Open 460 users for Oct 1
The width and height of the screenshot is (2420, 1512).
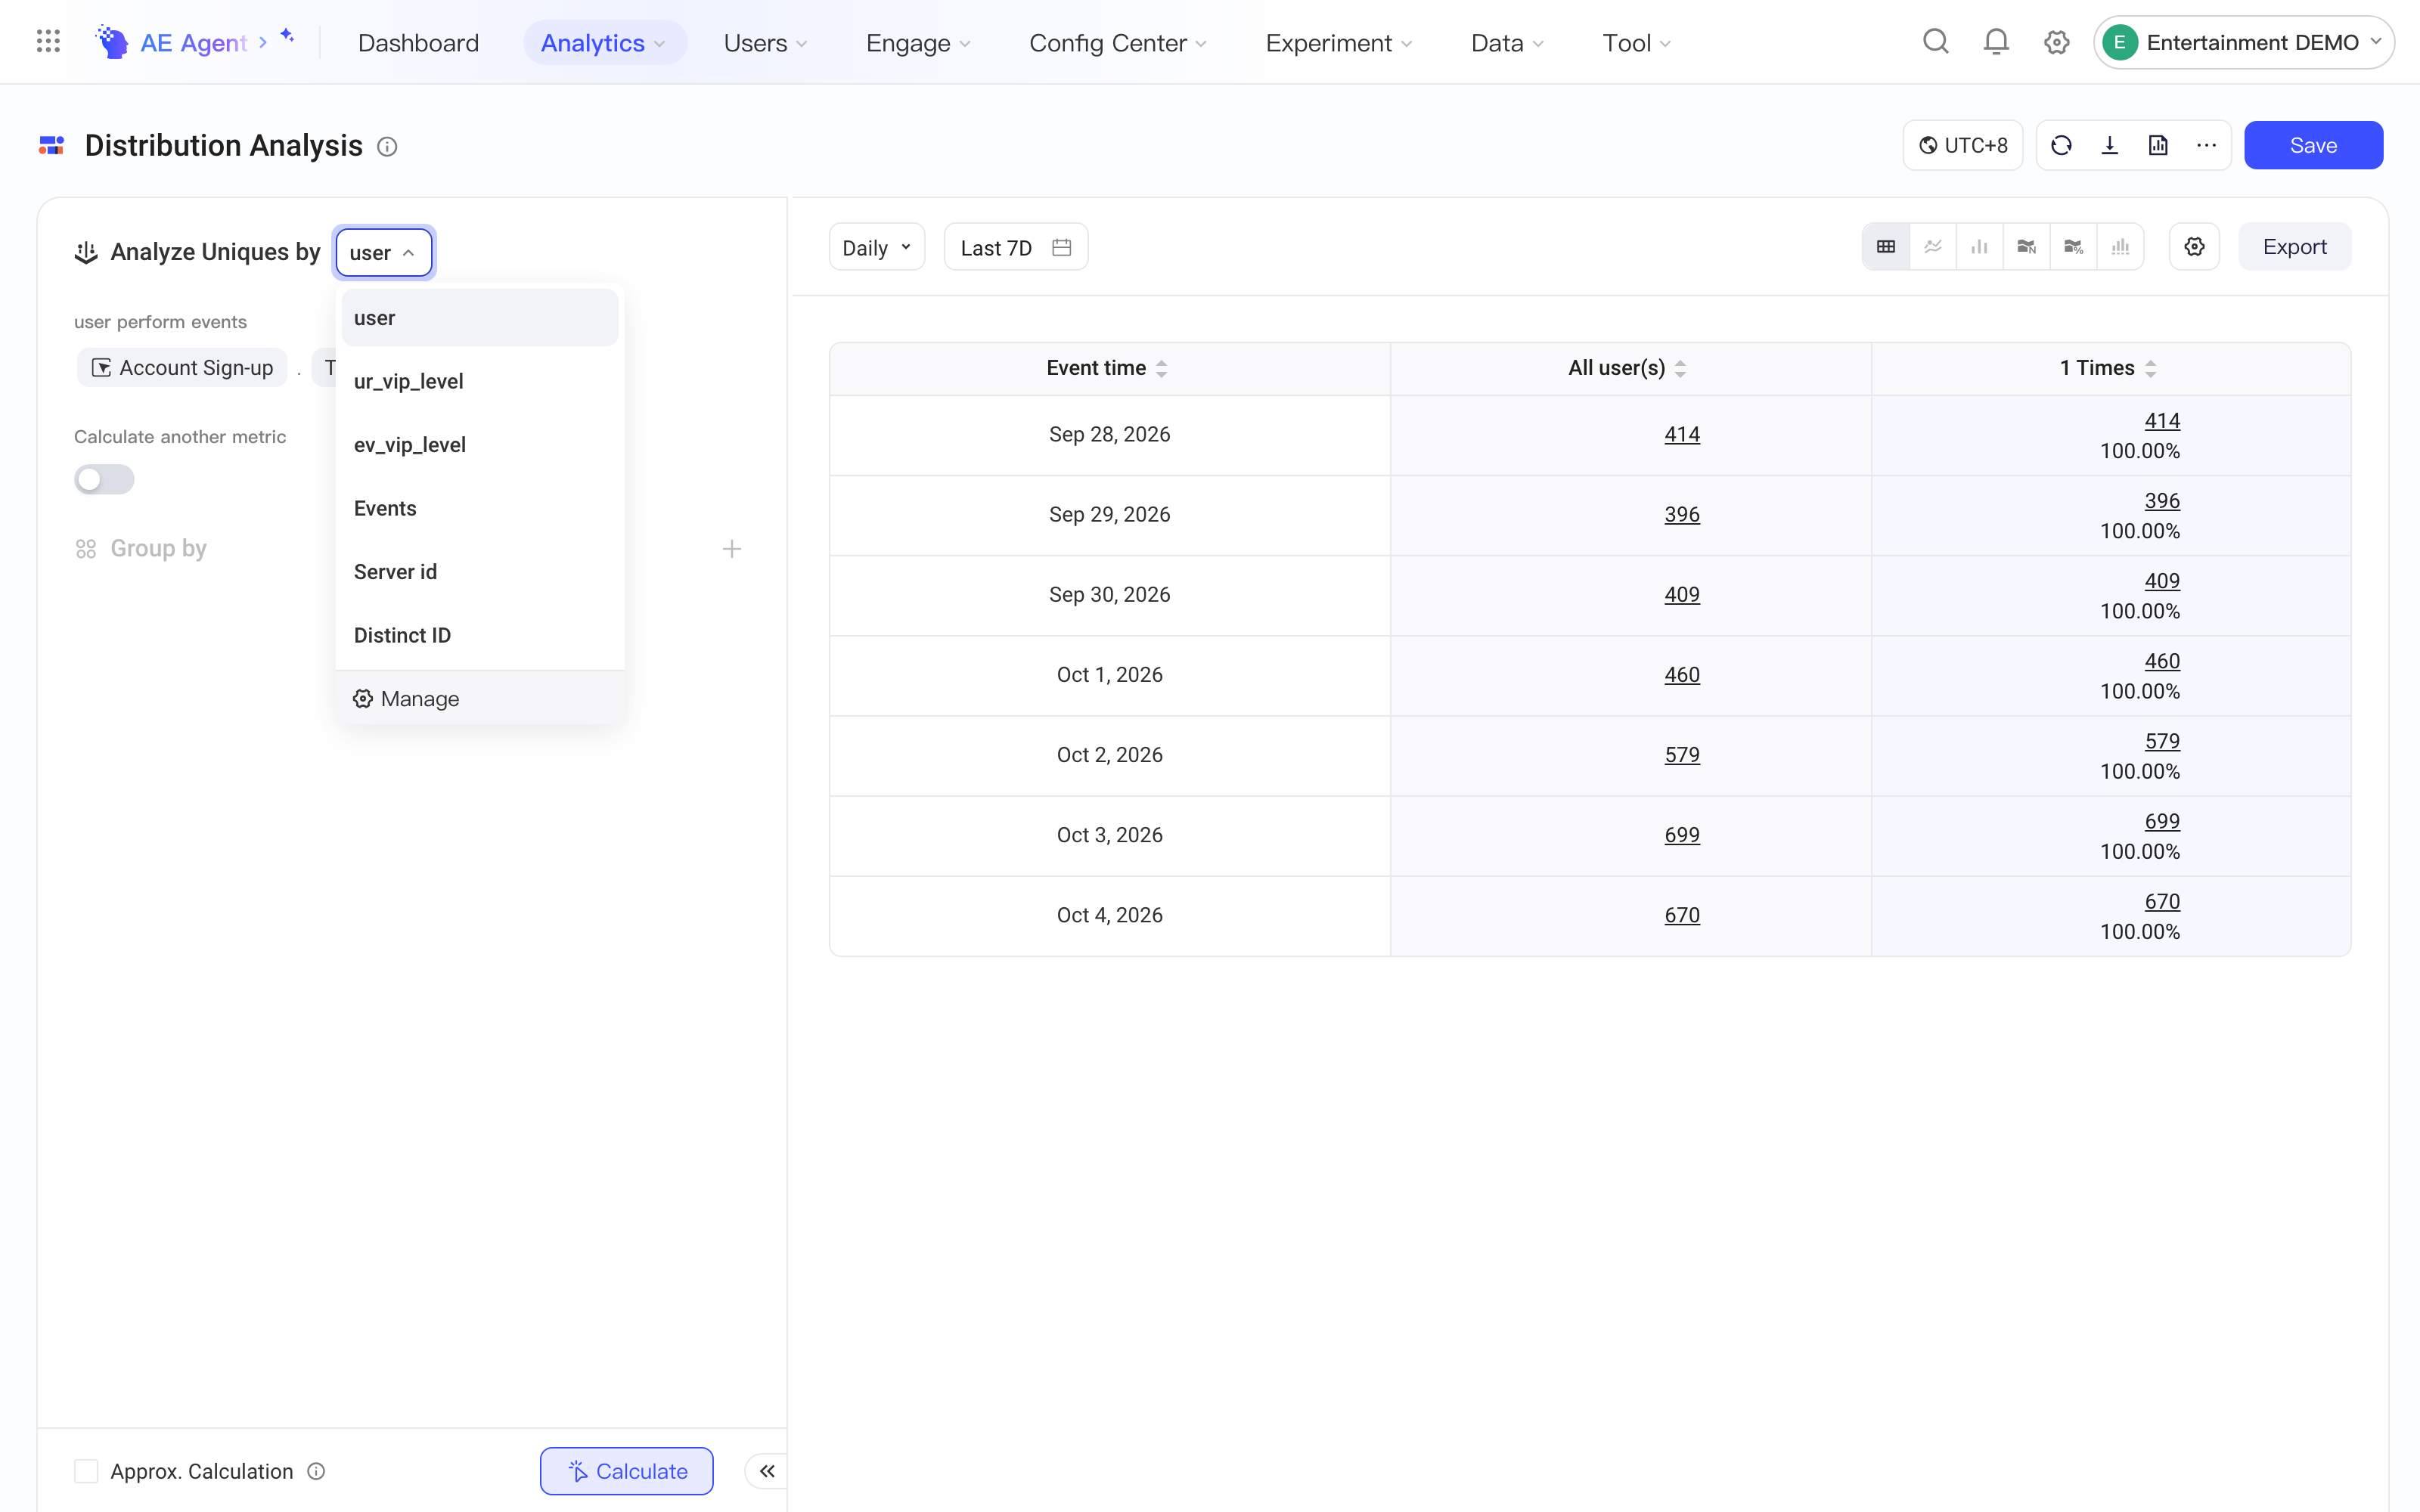click(1681, 675)
